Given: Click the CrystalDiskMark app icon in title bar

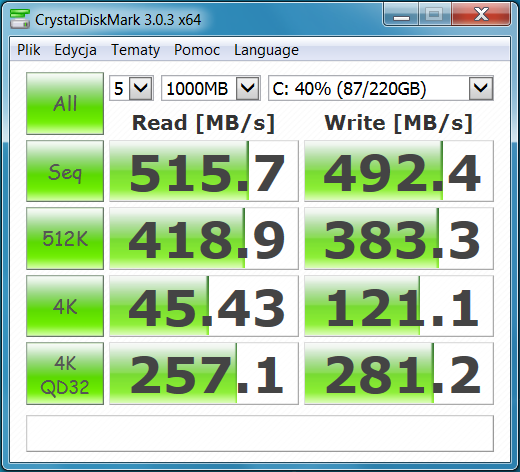Looking at the screenshot, I should click(x=20, y=19).
